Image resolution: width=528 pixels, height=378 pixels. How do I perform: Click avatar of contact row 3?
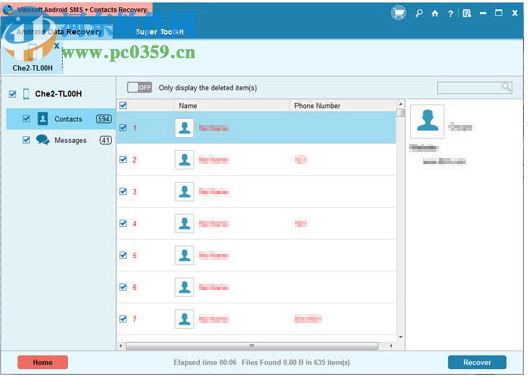pyautogui.click(x=184, y=192)
